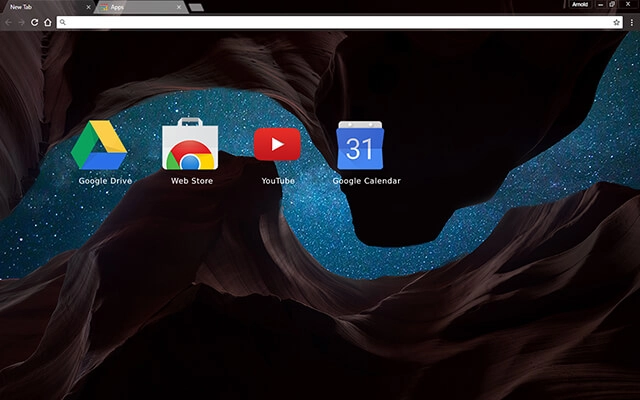Close the Apps tab
The width and height of the screenshot is (640, 400).
tap(179, 7)
